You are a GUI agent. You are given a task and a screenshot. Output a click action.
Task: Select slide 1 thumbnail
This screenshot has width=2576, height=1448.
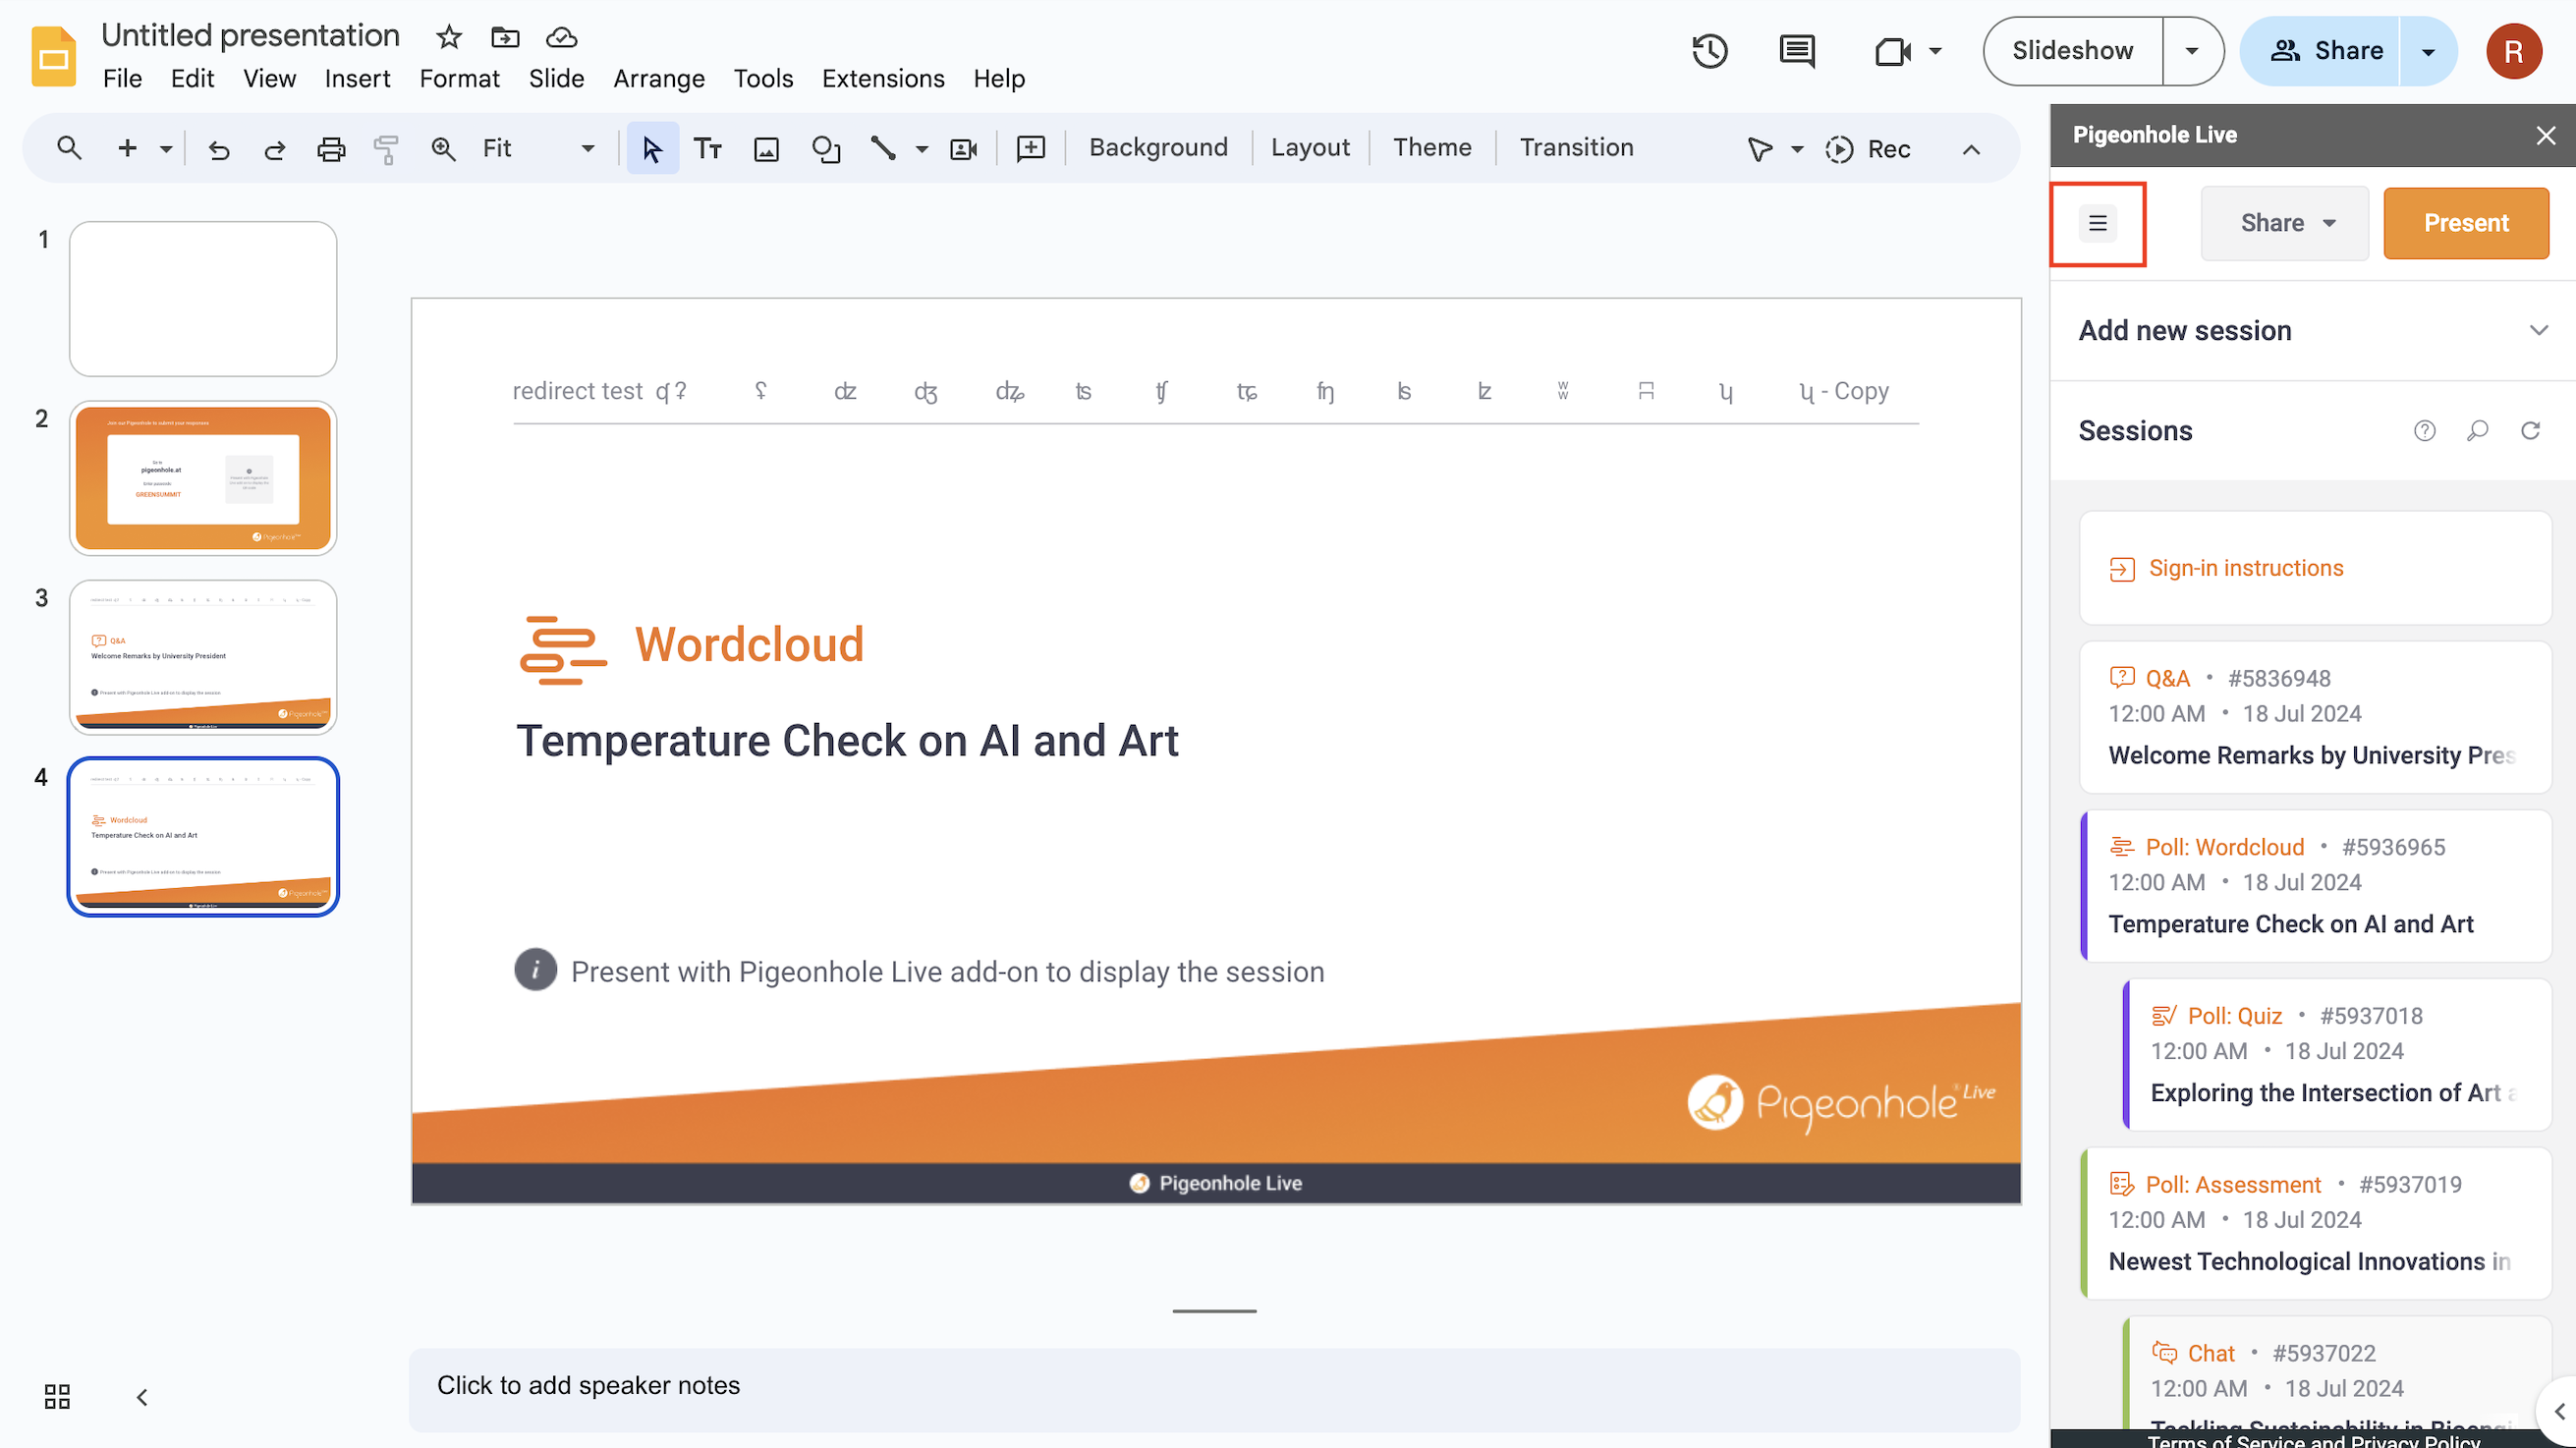click(x=203, y=299)
